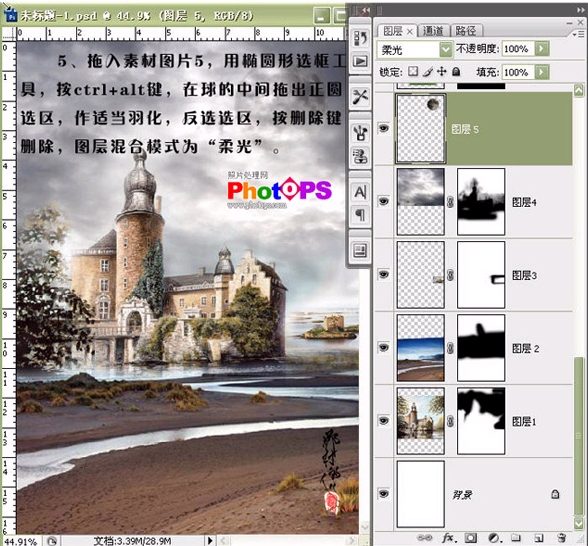The height and width of the screenshot is (546, 588).
Task: Create new adjustment layer icon
Action: [494, 538]
